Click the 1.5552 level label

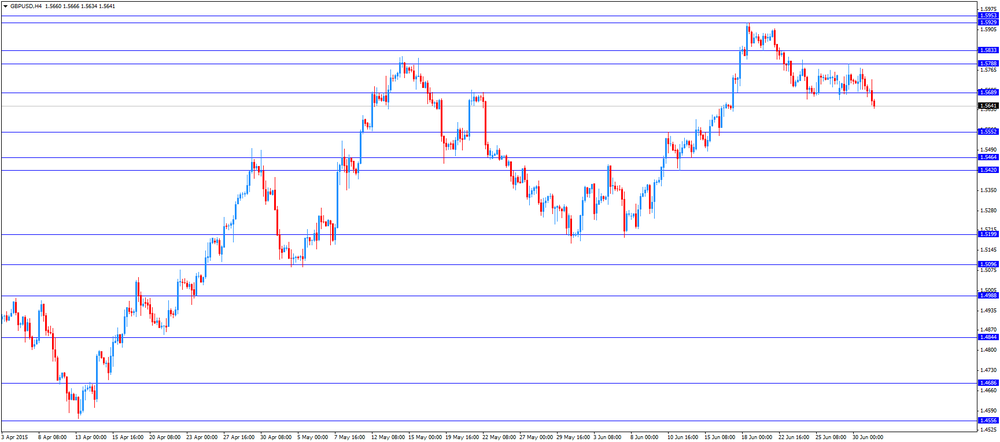(989, 131)
